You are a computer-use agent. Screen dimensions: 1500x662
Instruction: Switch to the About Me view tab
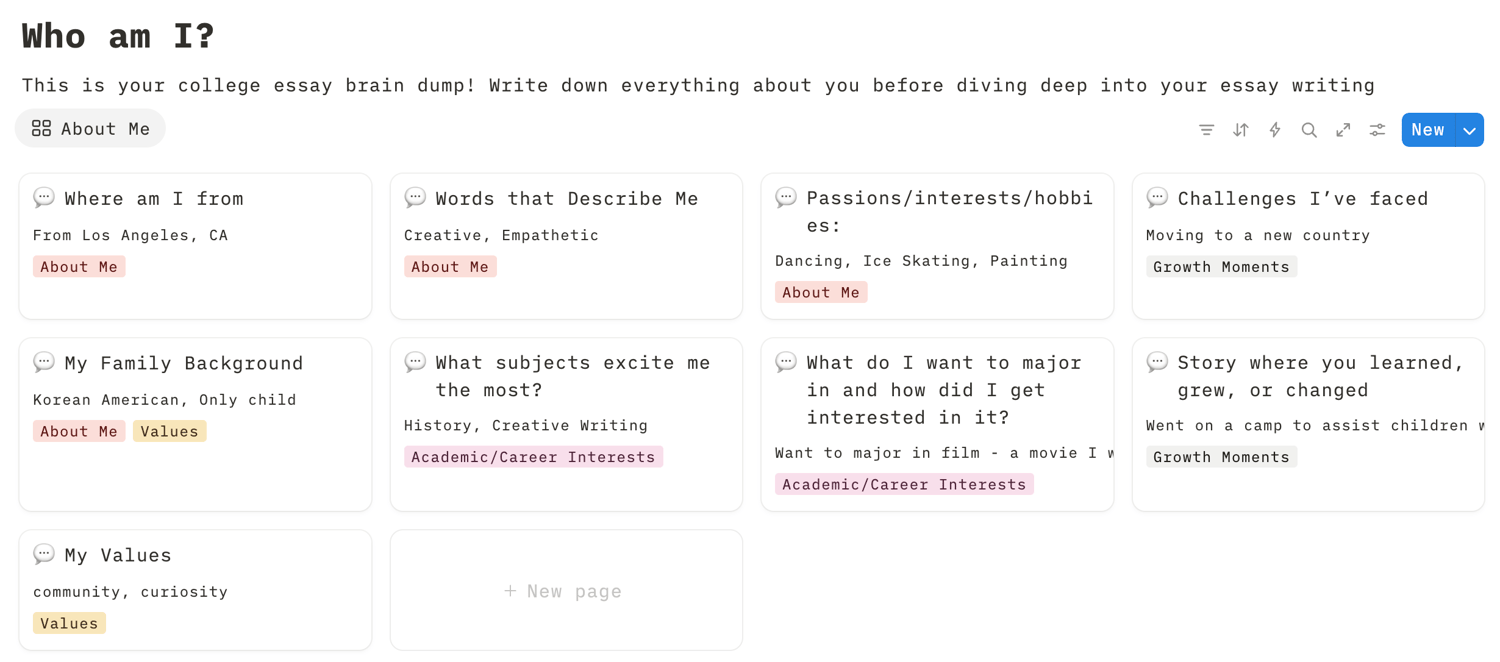(x=91, y=129)
